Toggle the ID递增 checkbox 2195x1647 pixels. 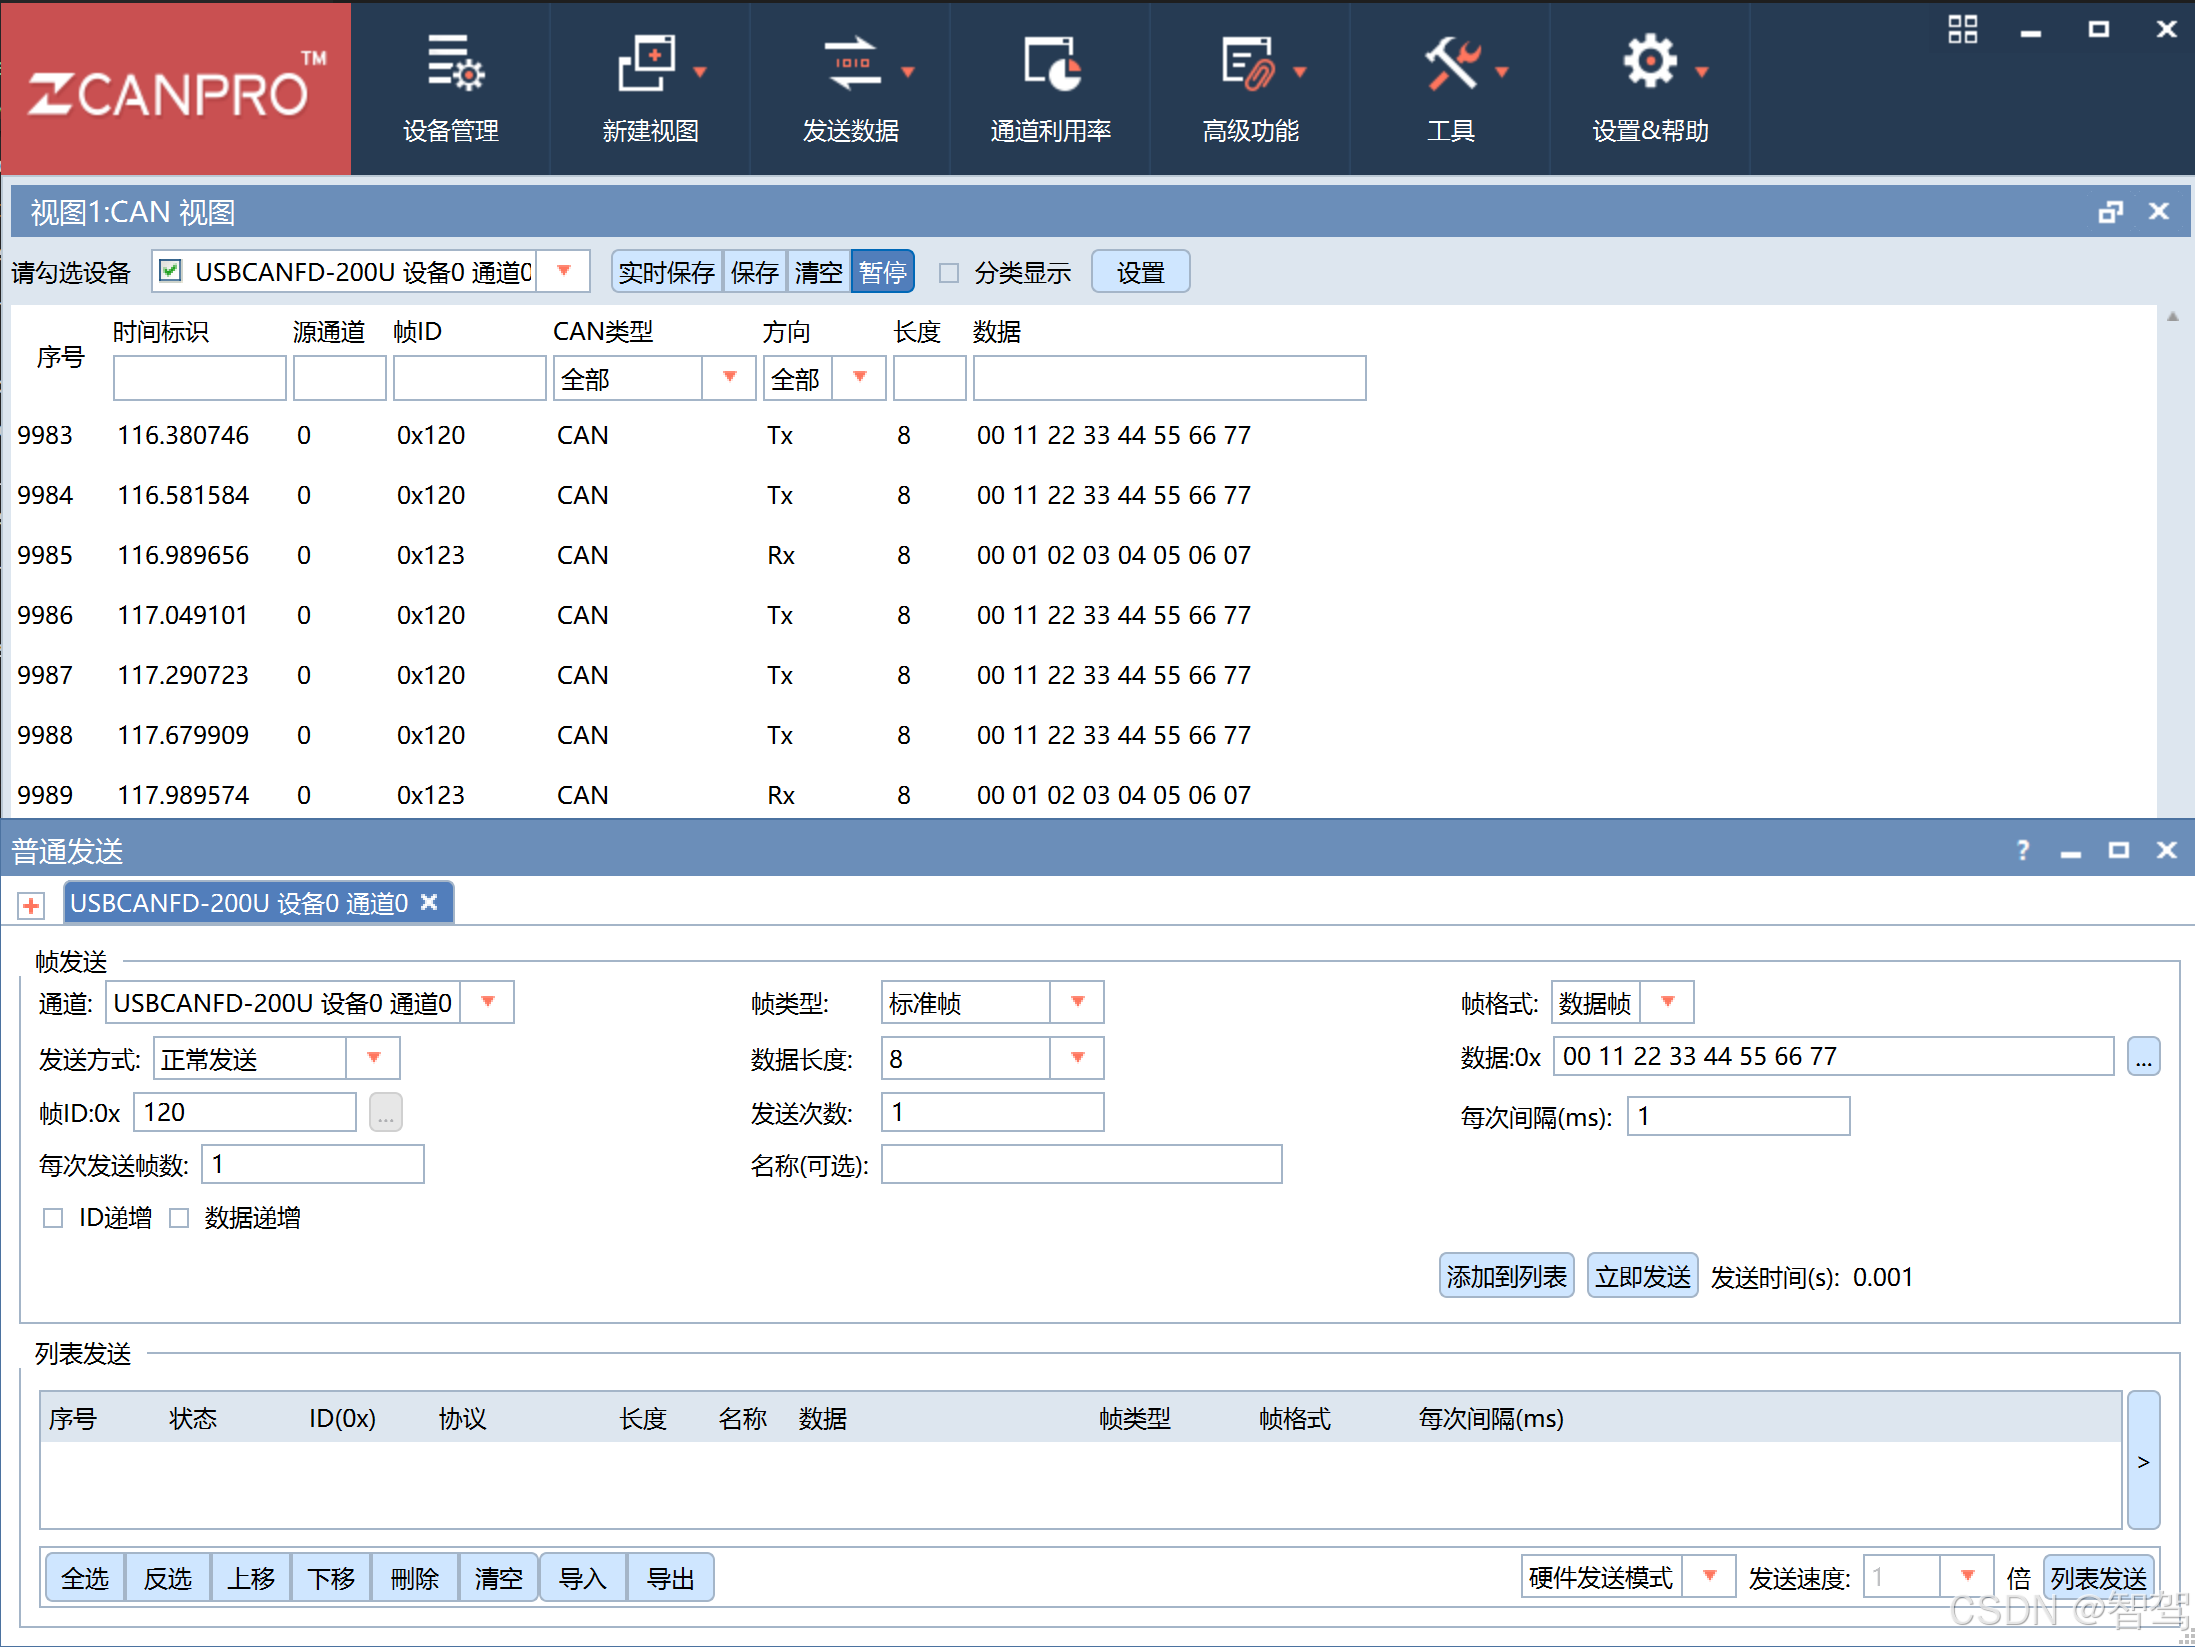(53, 1218)
